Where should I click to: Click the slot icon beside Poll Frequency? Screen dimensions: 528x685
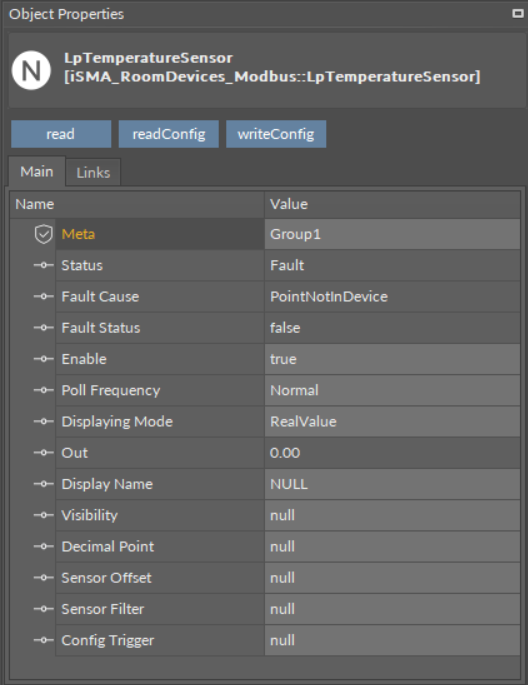point(44,390)
